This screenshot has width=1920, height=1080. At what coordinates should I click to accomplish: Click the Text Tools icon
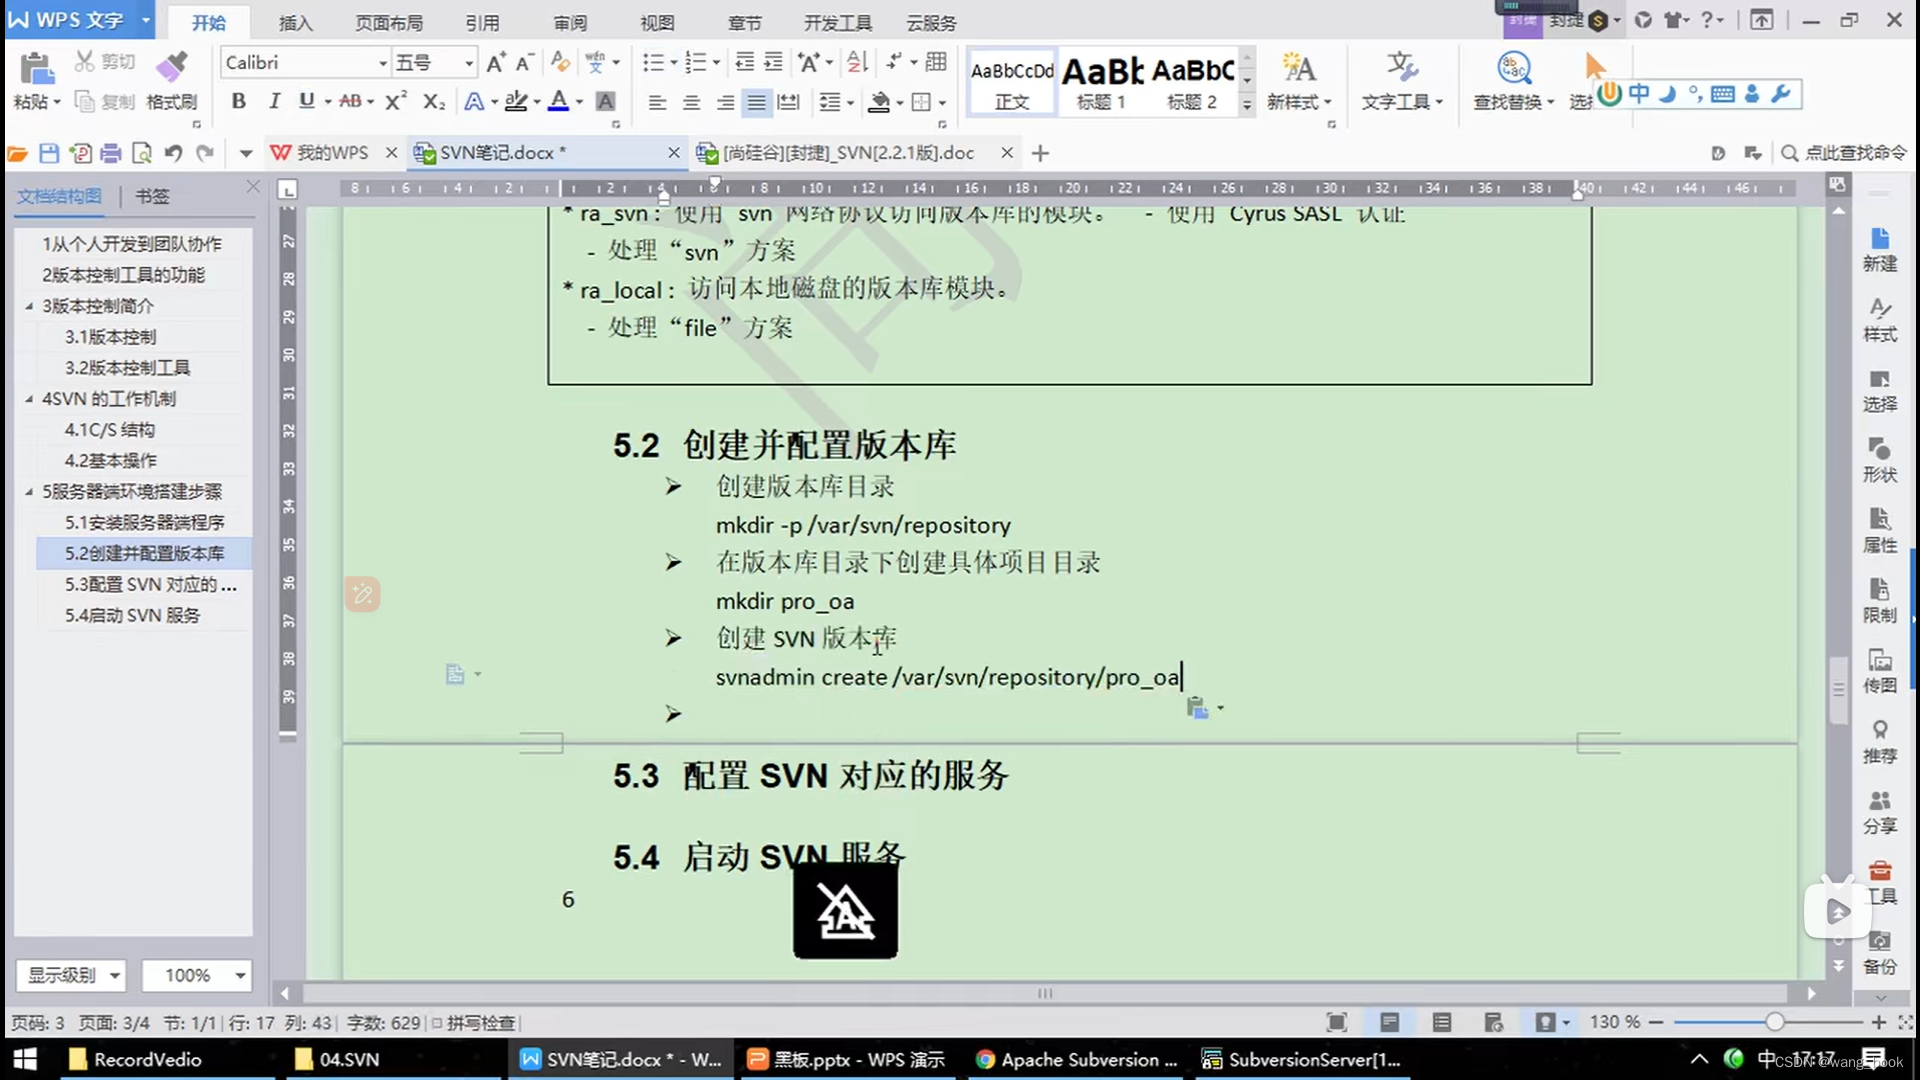(1401, 68)
